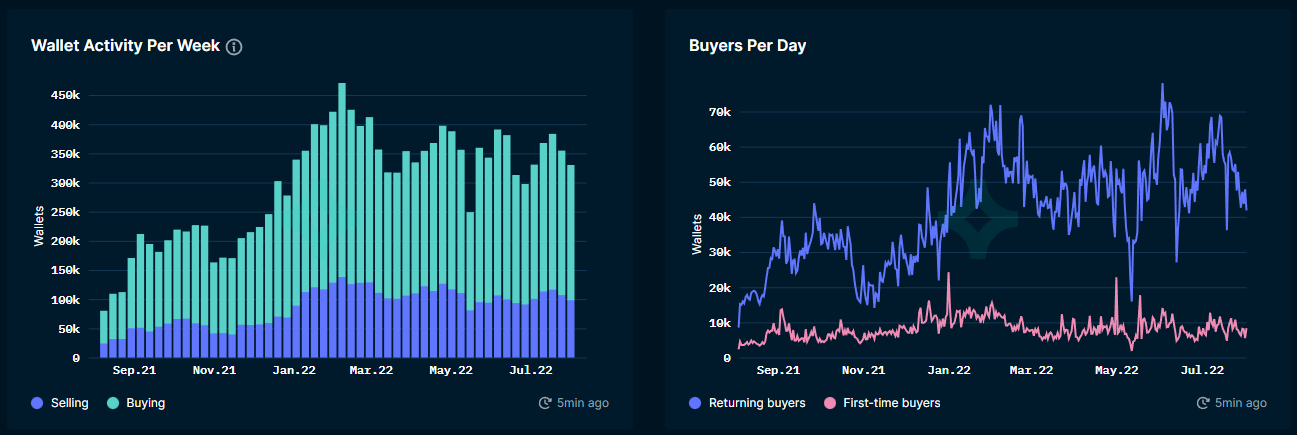1297x435 pixels.
Task: Click '5min ago' timestamp in Wallet Activity panel
Action: [583, 403]
